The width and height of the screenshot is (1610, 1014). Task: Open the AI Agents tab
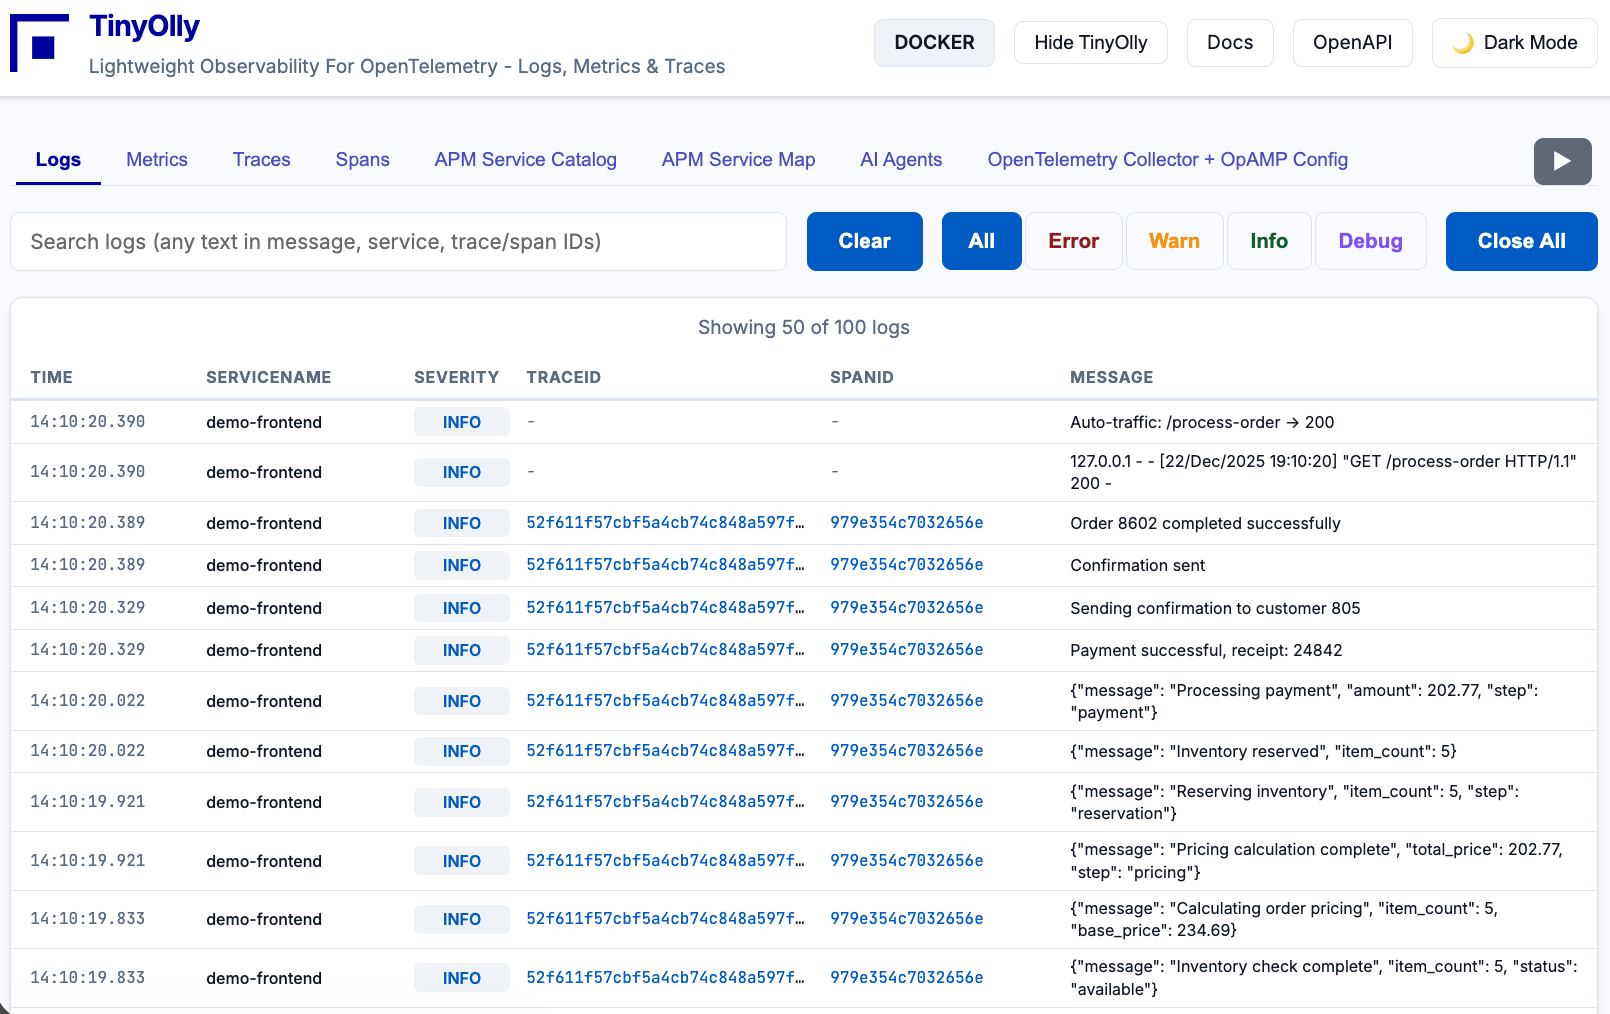click(x=900, y=160)
